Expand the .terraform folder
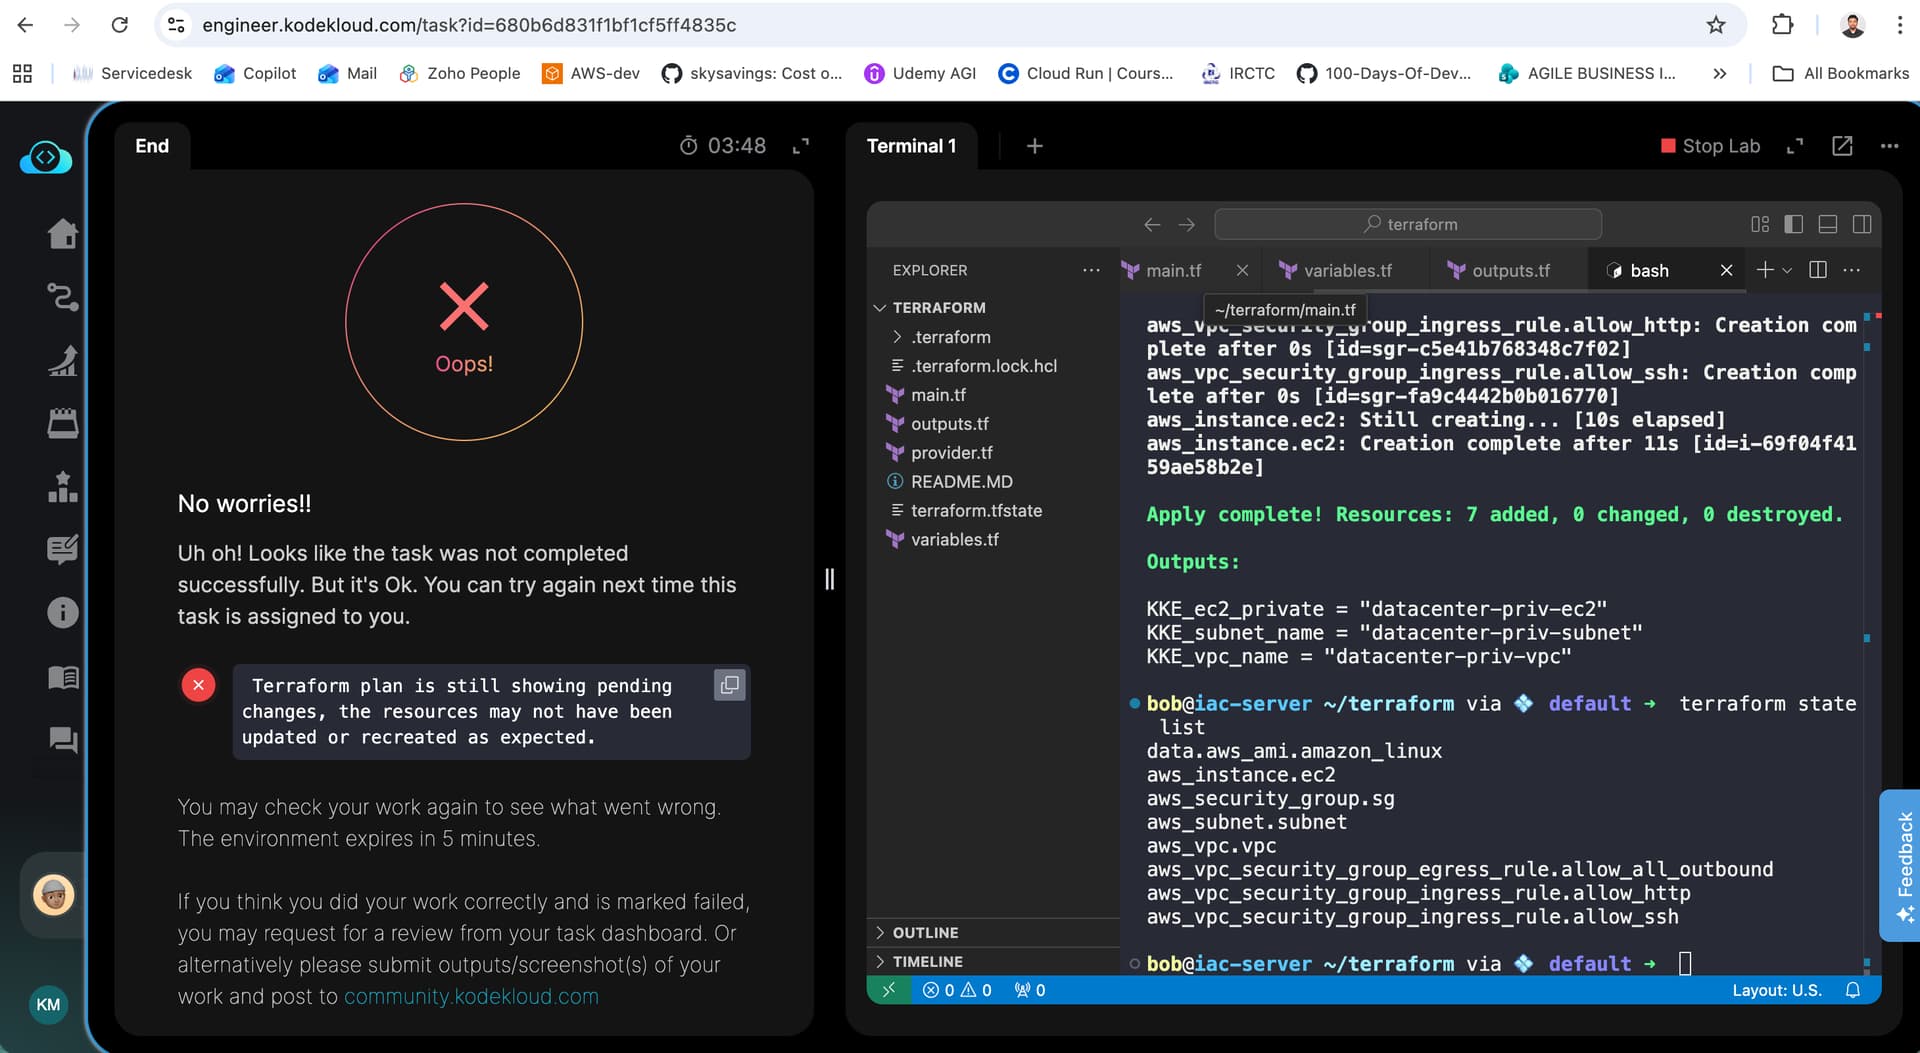Viewport: 1920px width, 1053px height. [950, 337]
